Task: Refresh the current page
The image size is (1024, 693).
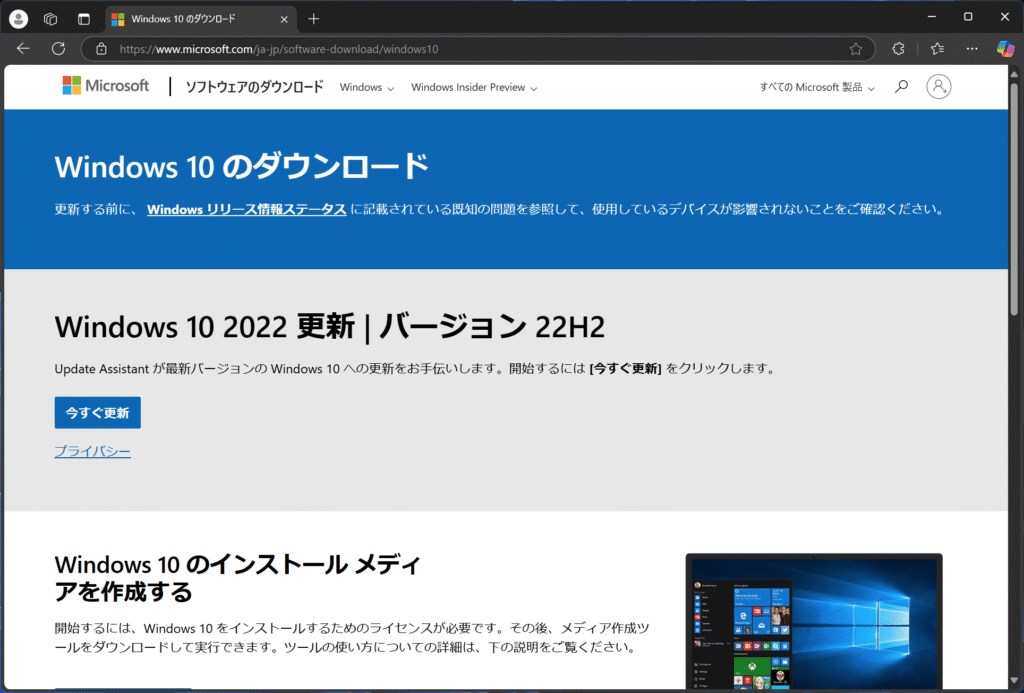Action: 59,48
